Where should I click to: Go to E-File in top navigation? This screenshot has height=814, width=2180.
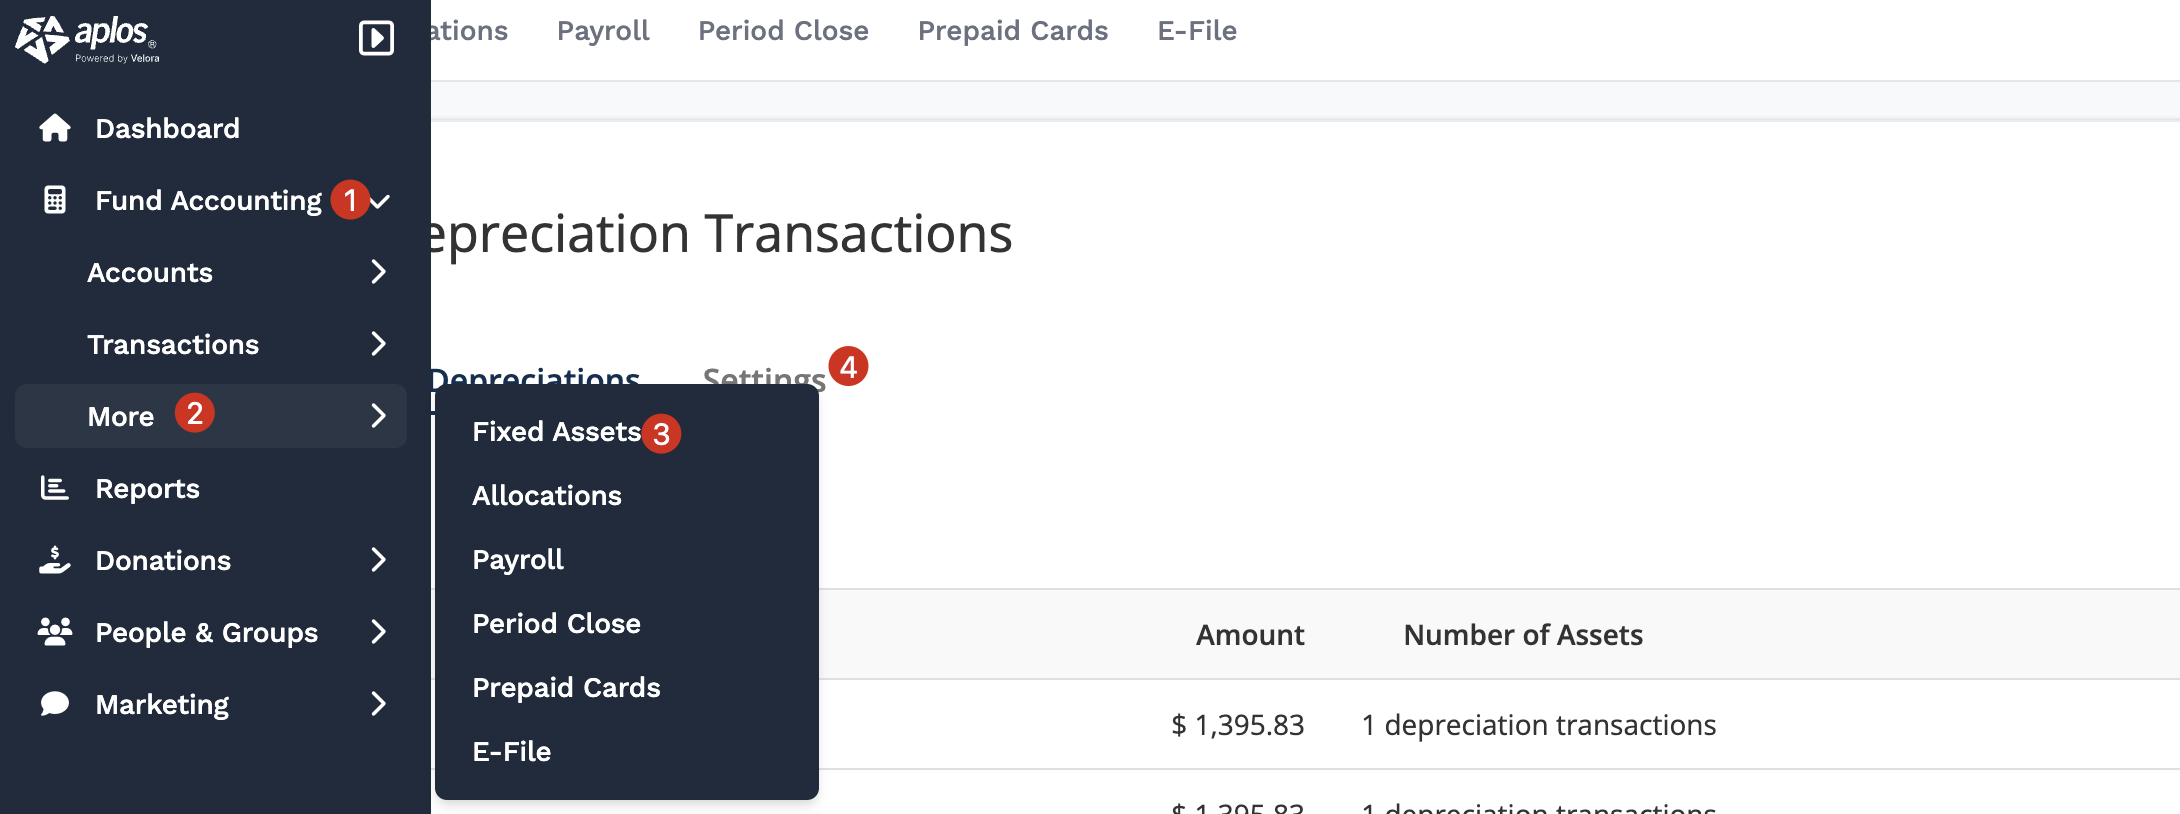pyautogui.click(x=1197, y=31)
